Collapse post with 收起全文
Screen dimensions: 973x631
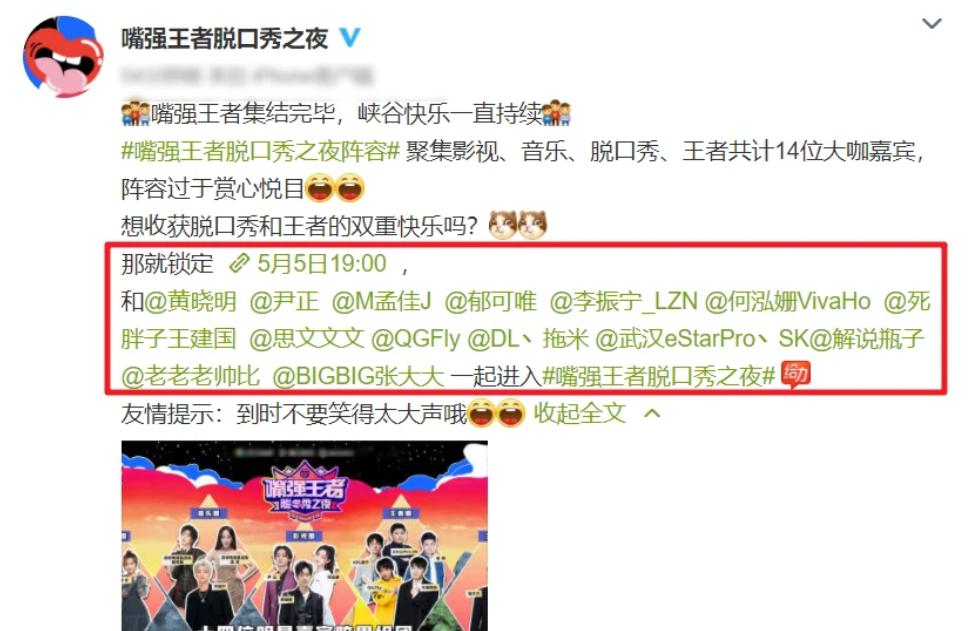pos(580,413)
